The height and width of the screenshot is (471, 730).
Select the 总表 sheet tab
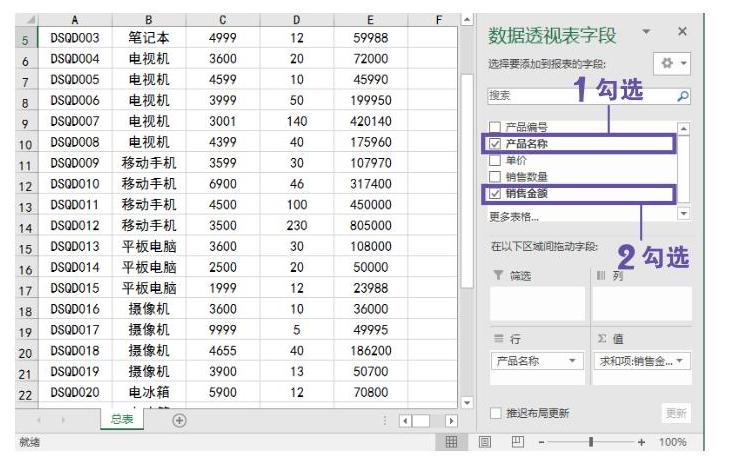tap(122, 419)
